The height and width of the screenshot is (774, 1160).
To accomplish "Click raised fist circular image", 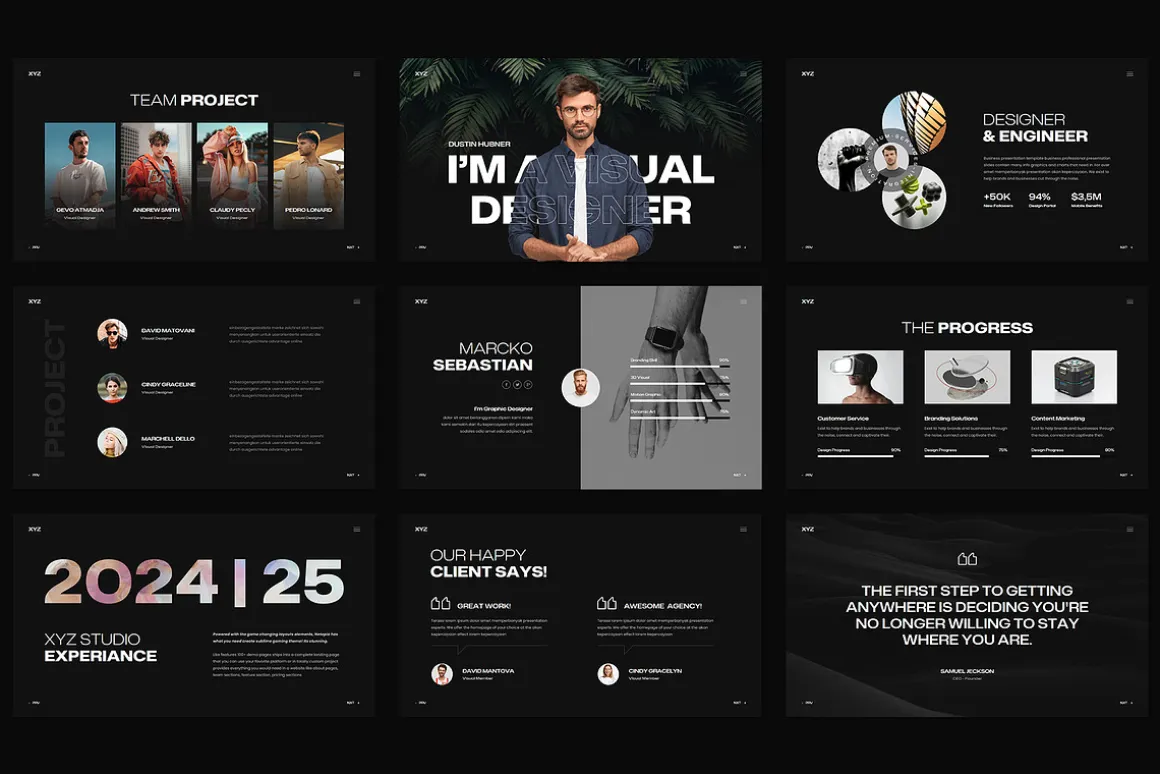I will [x=846, y=160].
